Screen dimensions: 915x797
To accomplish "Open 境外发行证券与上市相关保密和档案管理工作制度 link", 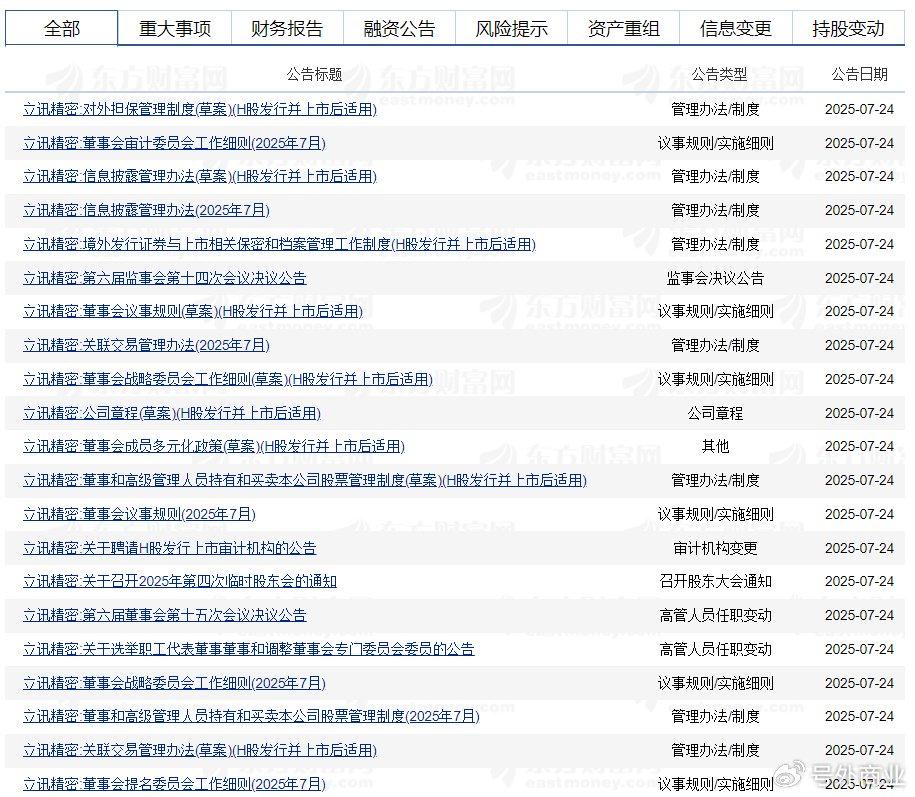I will coord(280,244).
